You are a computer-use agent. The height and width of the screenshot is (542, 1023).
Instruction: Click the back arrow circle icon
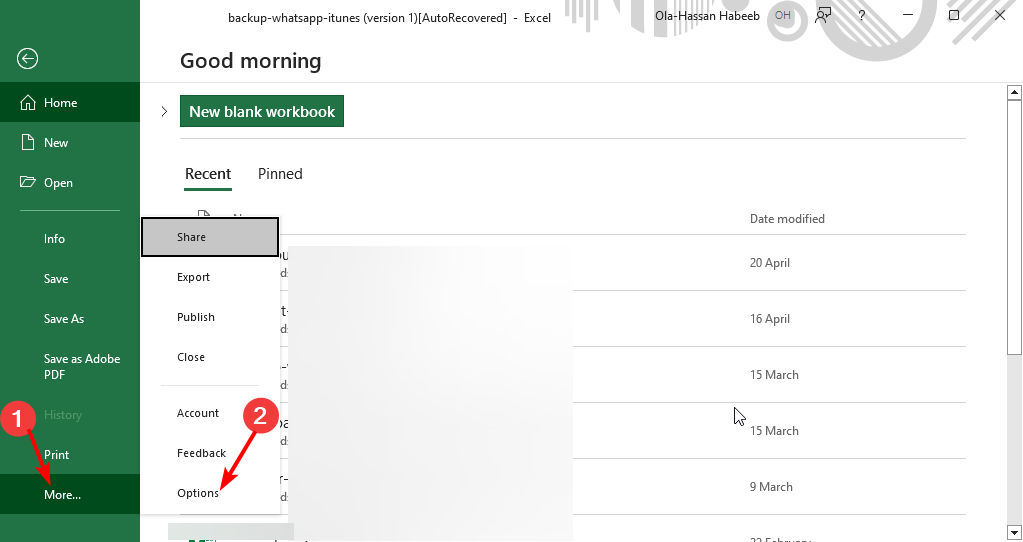[28, 59]
